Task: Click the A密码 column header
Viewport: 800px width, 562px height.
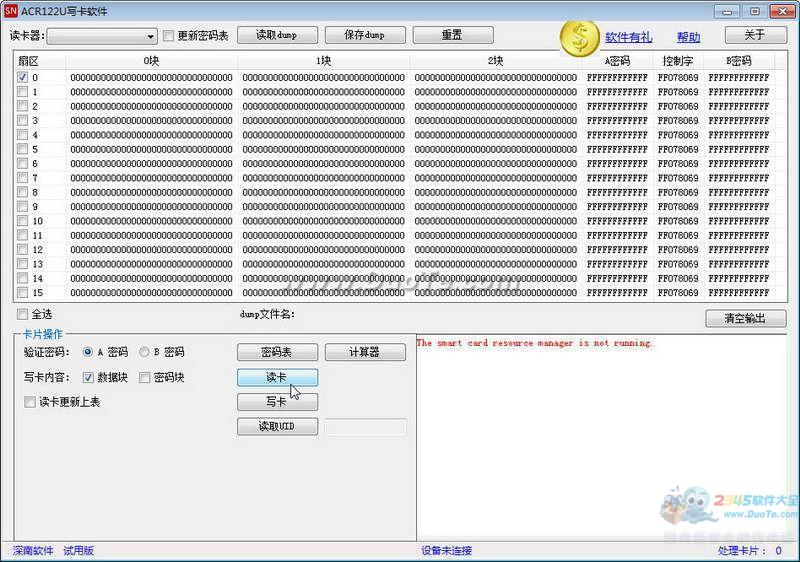Action: [x=617, y=61]
